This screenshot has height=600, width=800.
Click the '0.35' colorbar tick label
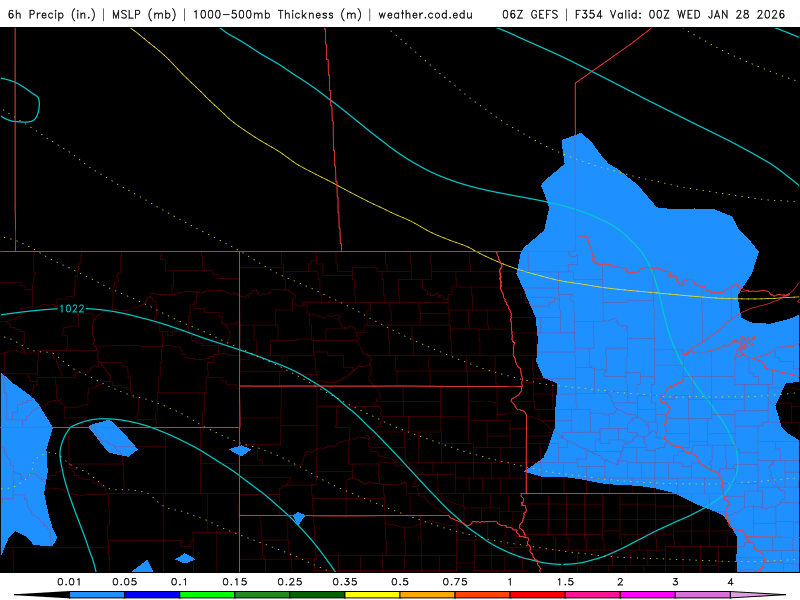tap(345, 582)
